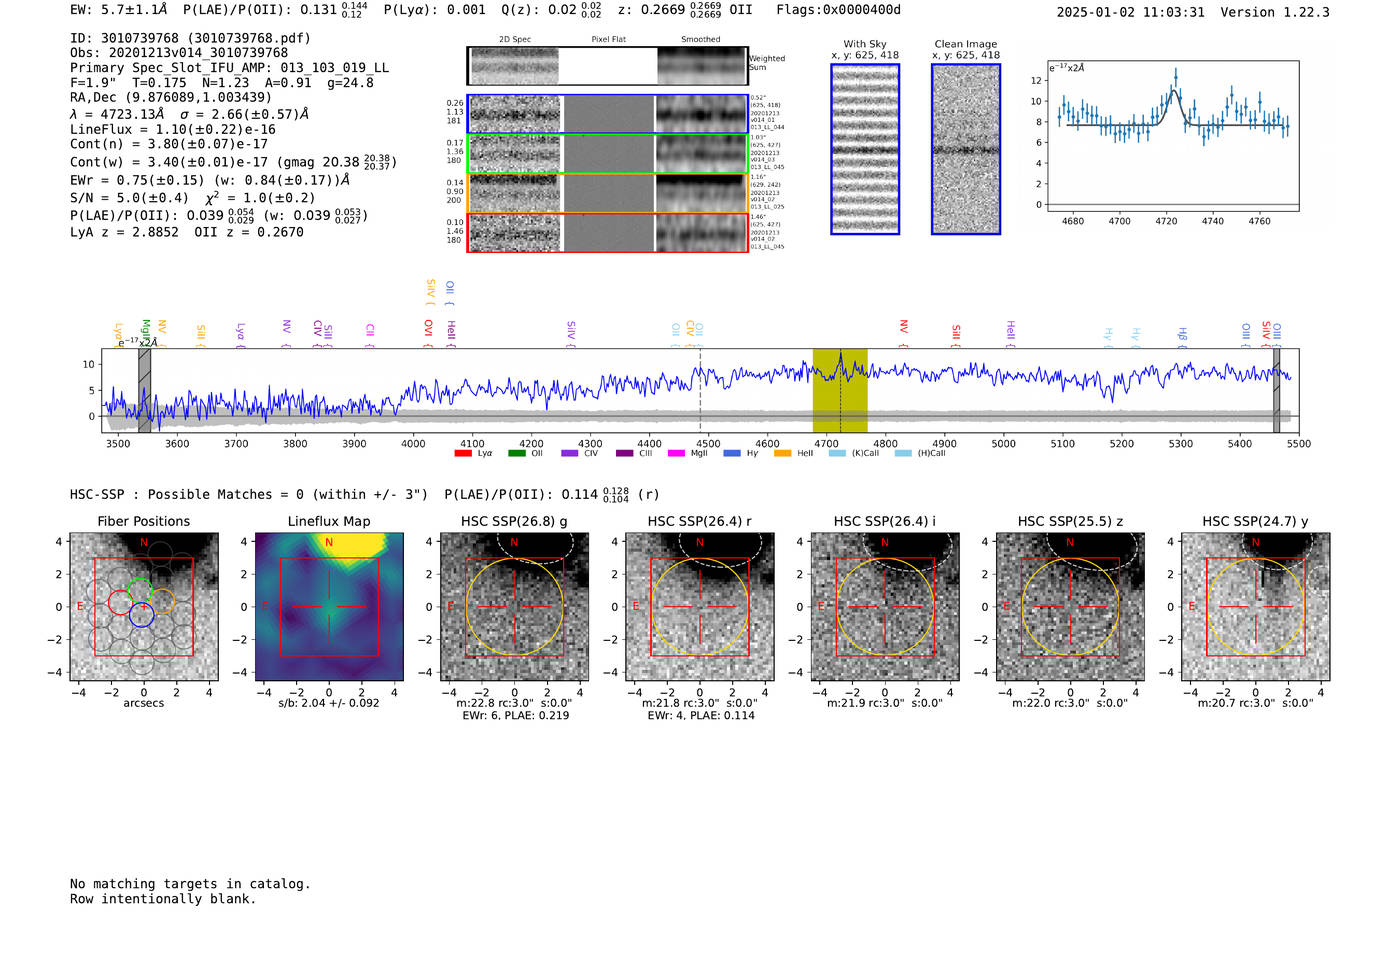Click the m:20.7 rc:3.0" magnitude caption
This screenshot has width=1400, height=953.
coord(1255,703)
